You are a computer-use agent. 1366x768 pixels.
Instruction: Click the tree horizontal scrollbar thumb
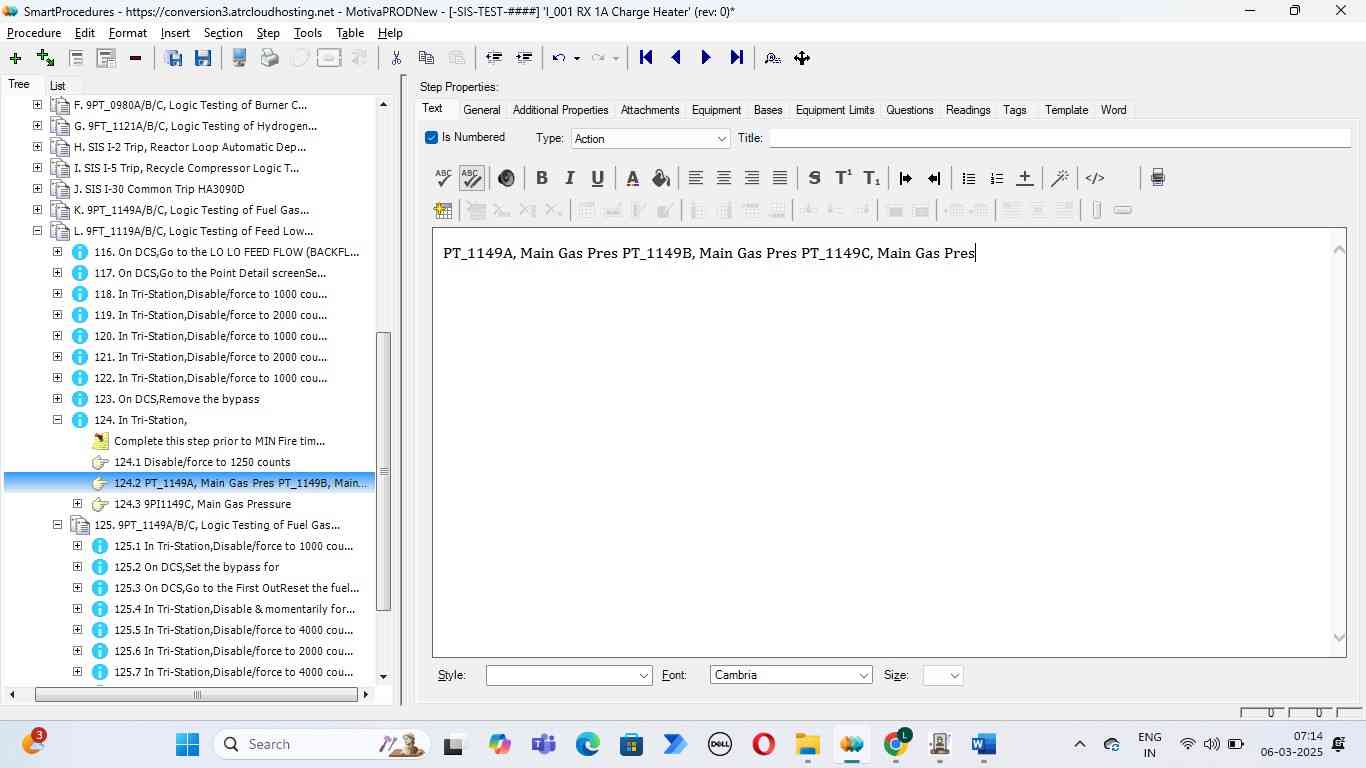[197, 695]
